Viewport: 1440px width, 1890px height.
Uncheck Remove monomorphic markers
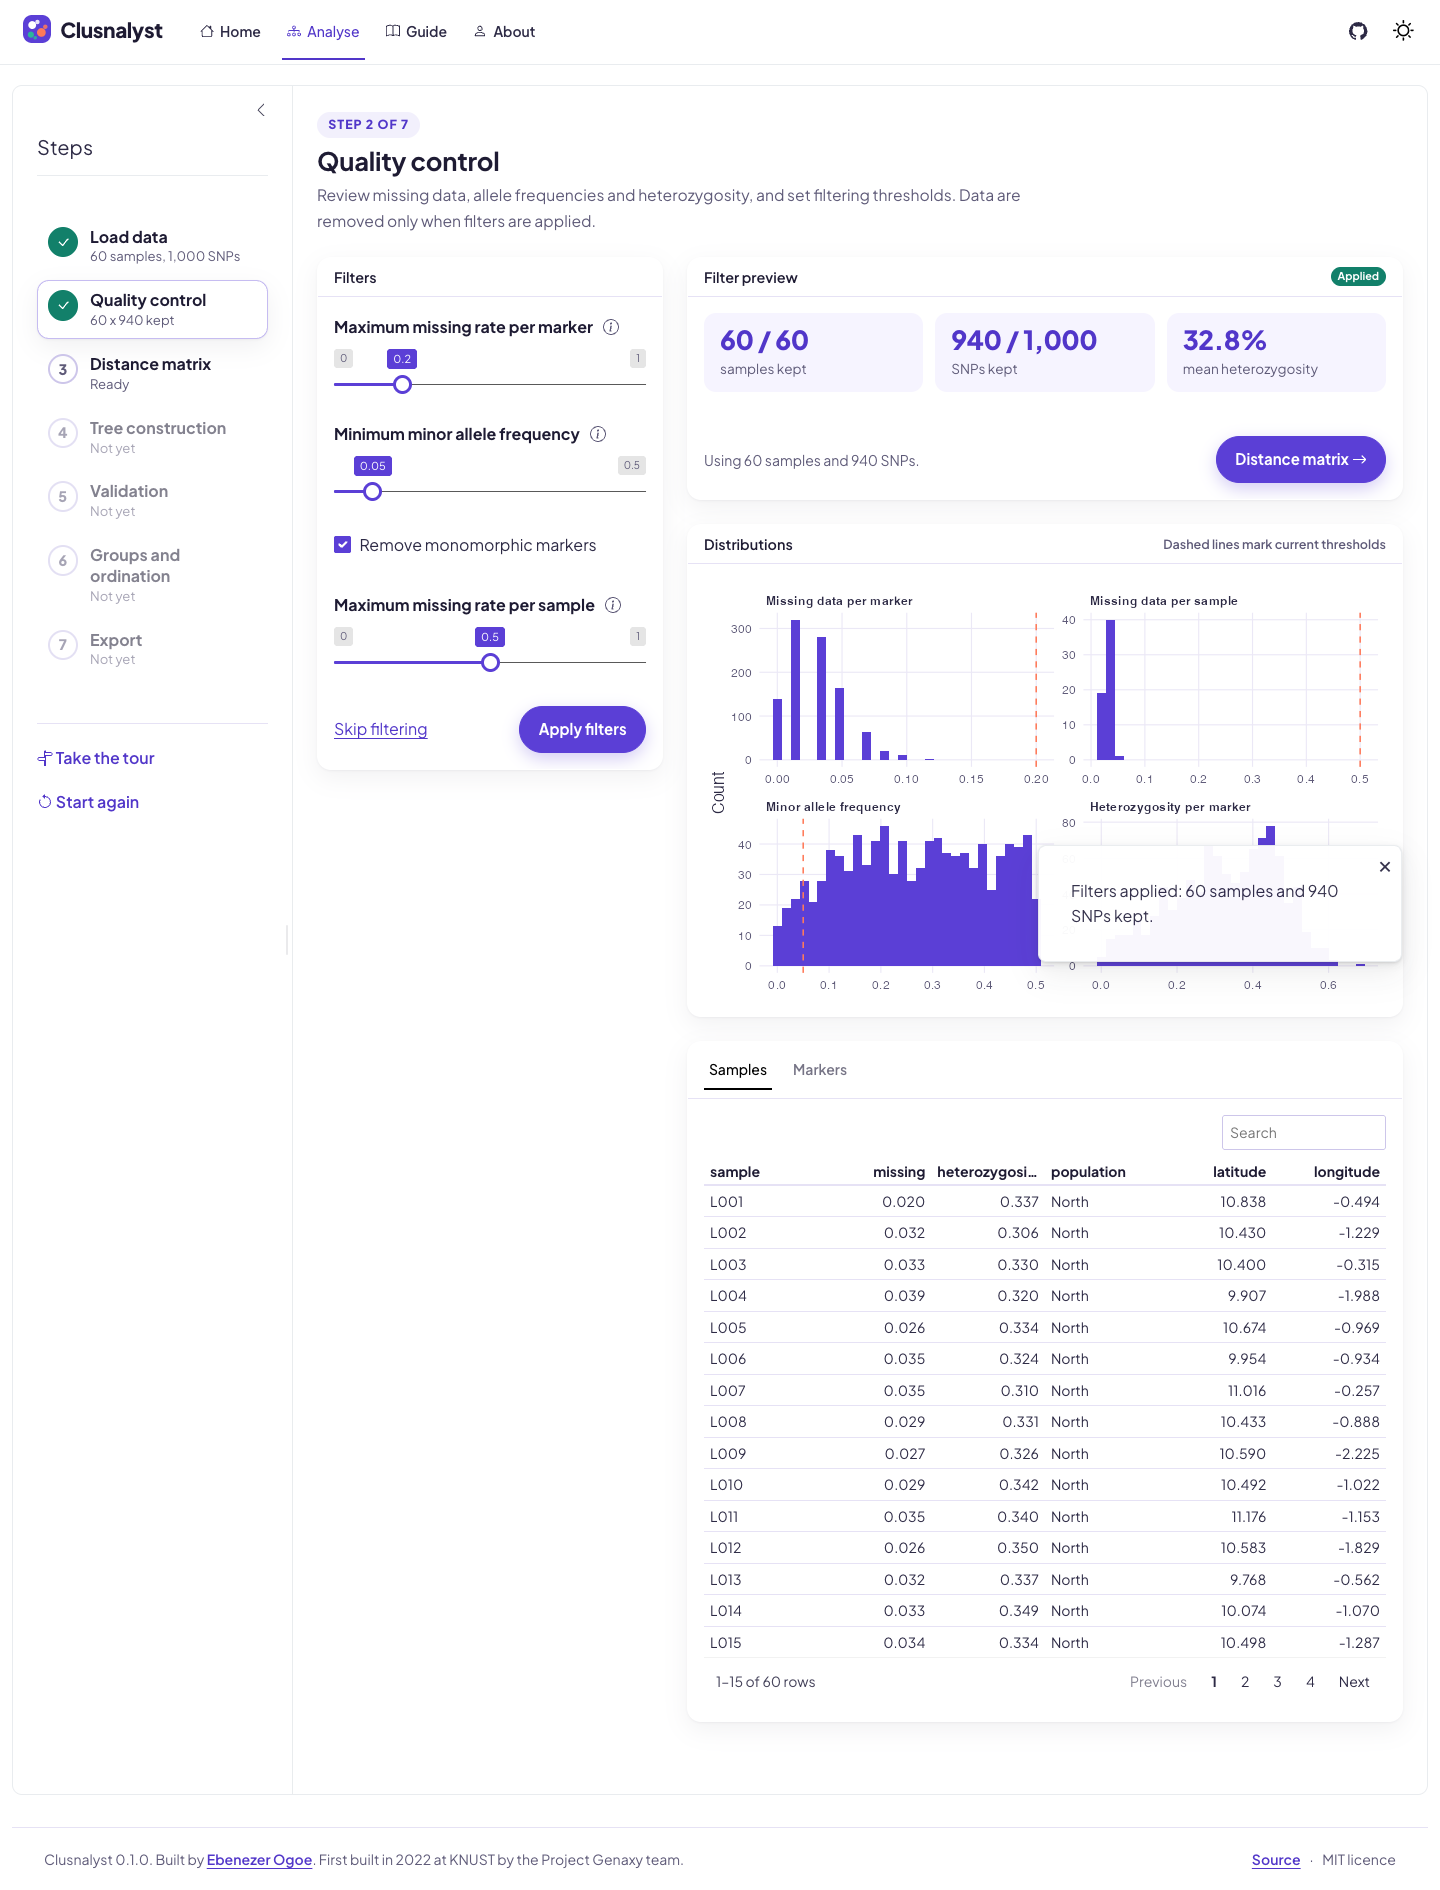(x=343, y=545)
